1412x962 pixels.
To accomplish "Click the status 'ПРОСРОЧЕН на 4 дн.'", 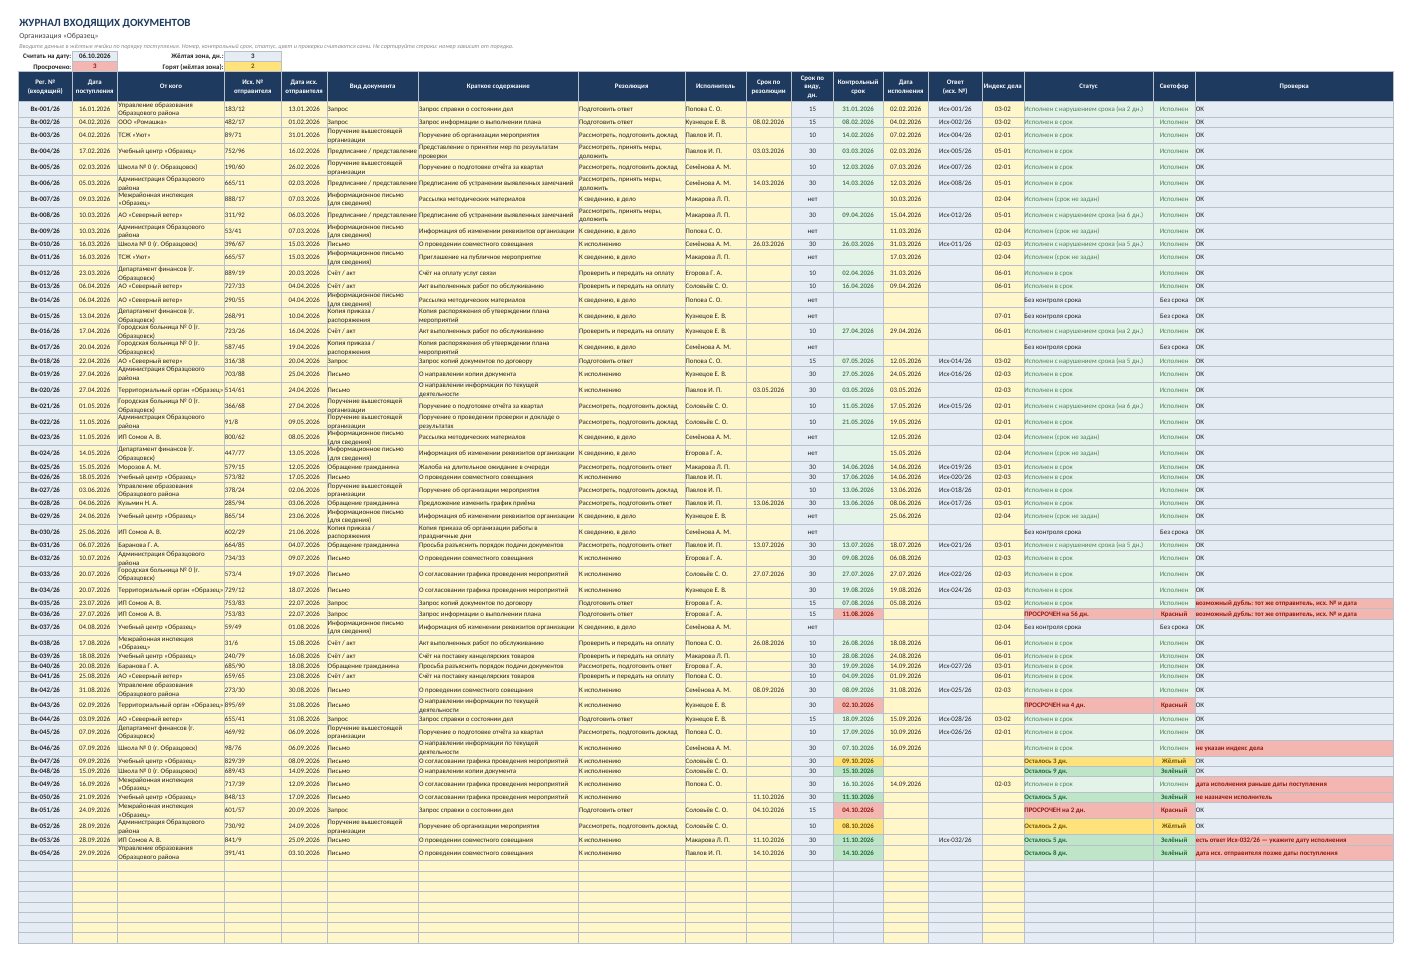I will point(1089,705).
